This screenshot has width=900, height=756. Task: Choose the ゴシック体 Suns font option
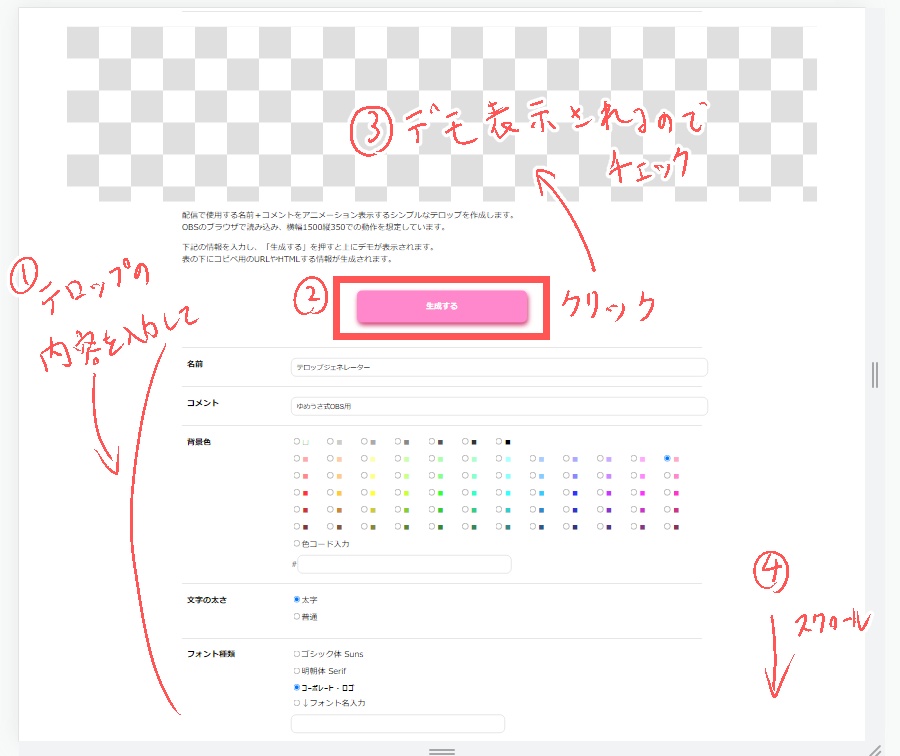(295, 654)
